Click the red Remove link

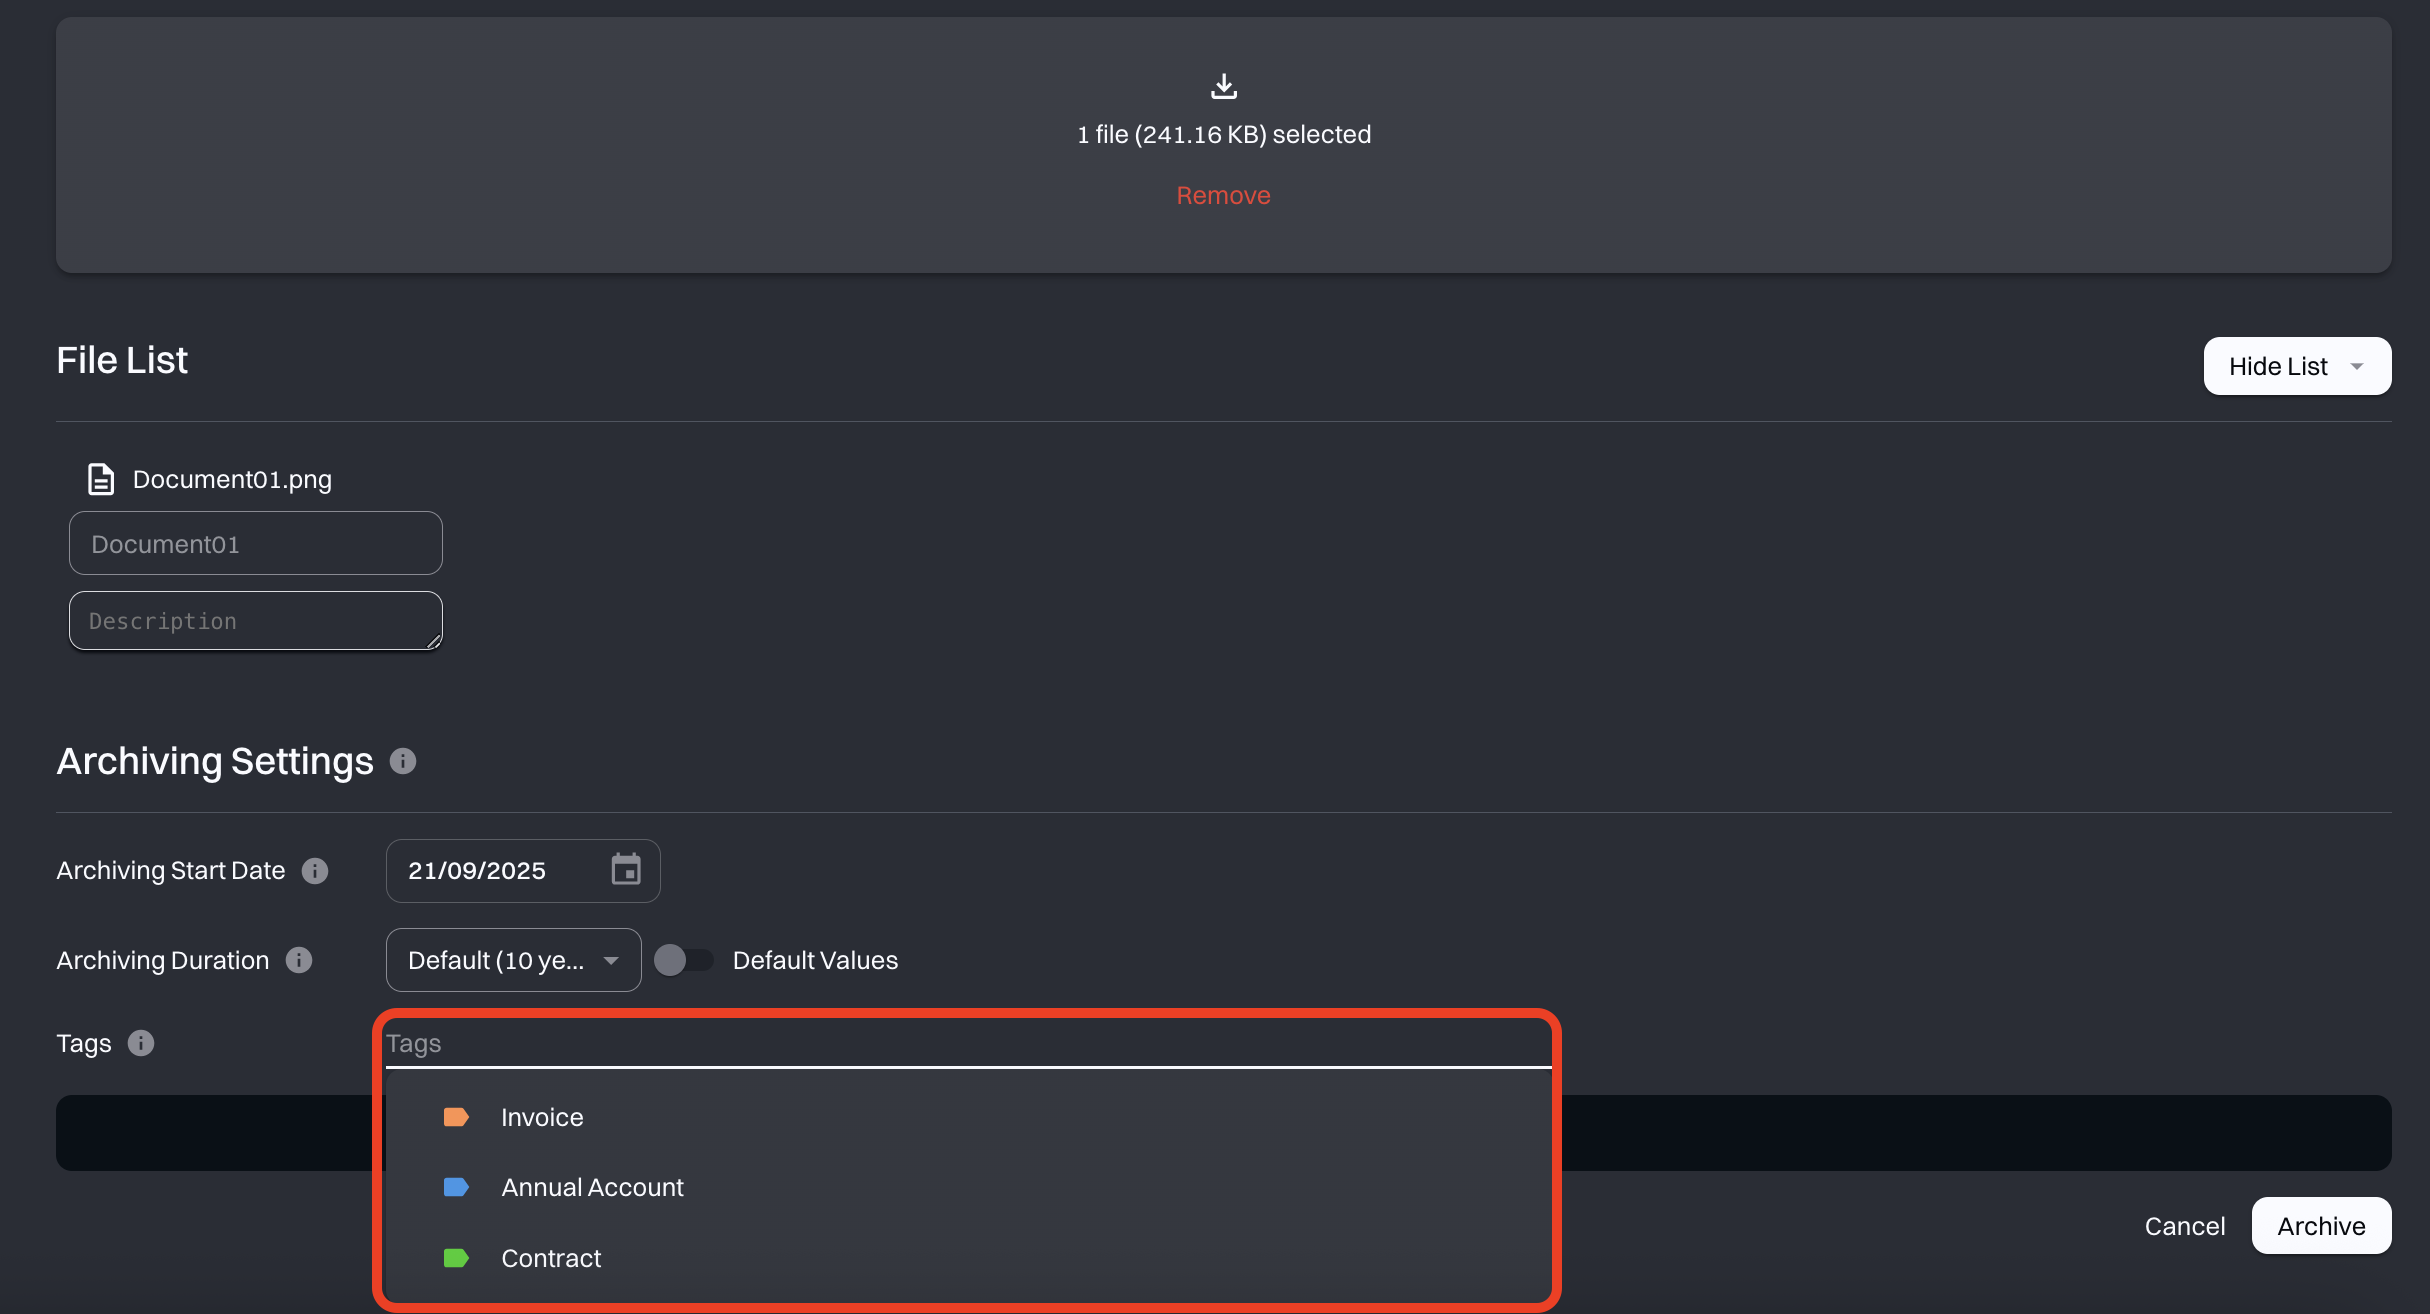click(x=1223, y=195)
